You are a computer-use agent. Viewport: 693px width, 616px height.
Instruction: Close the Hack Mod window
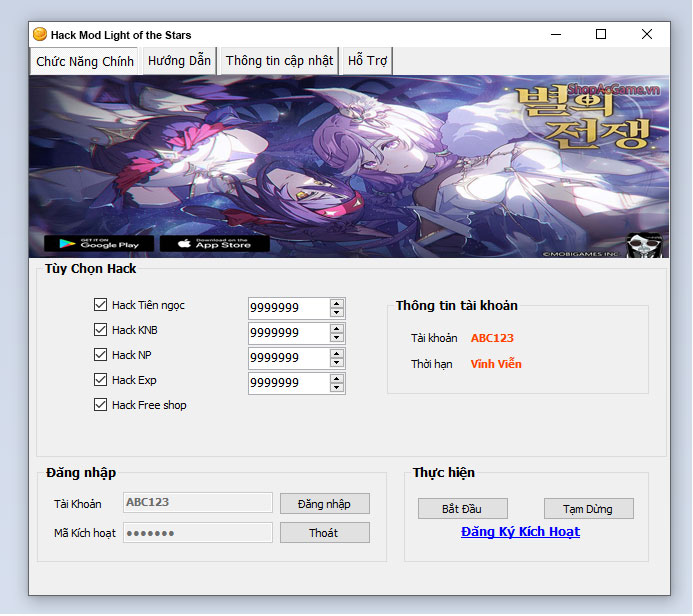pos(647,34)
